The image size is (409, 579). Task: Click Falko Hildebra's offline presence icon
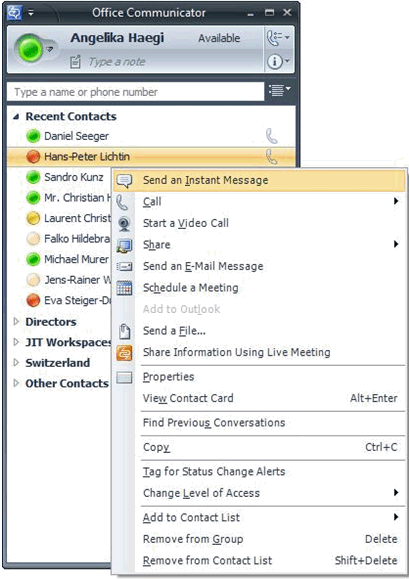(33, 239)
